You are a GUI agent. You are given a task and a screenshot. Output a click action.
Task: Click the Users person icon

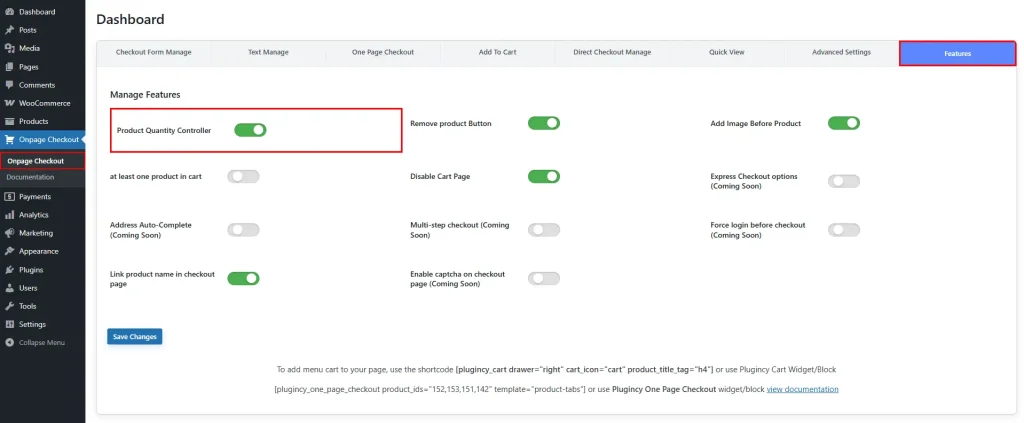(x=9, y=288)
